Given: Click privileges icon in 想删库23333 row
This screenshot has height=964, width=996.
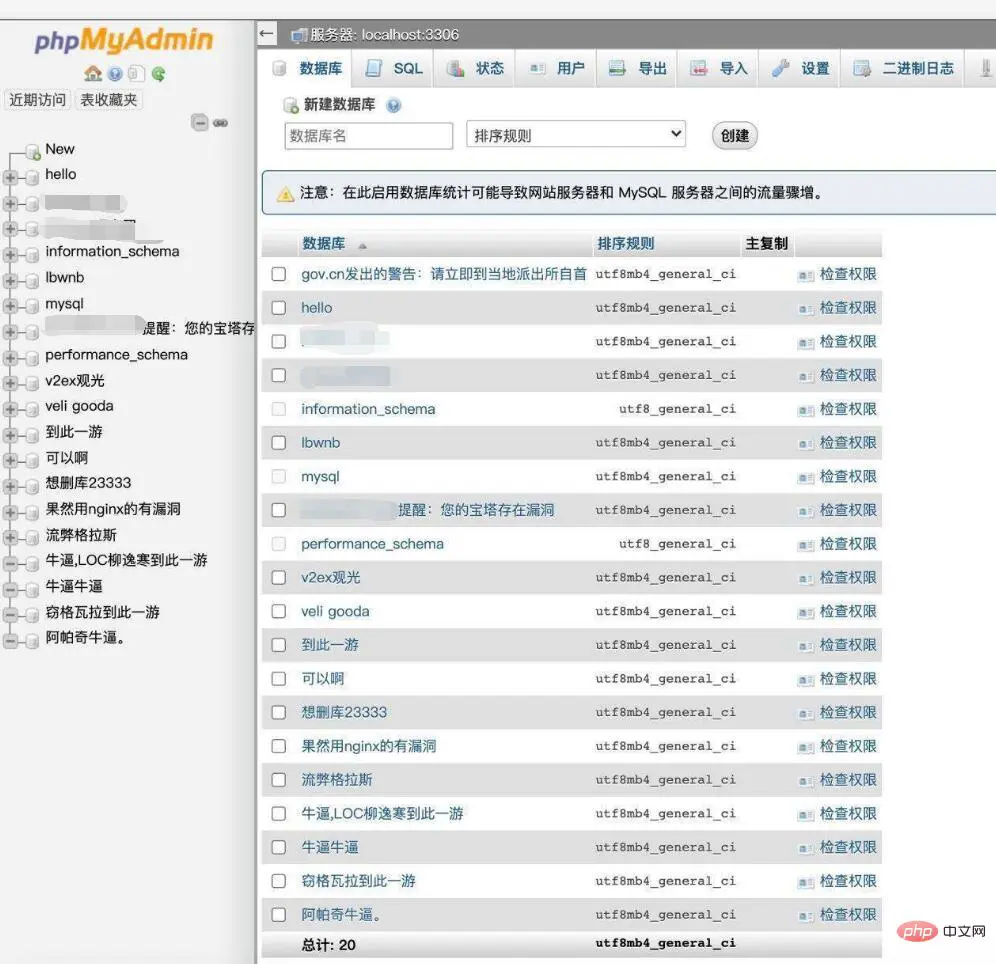Looking at the screenshot, I should click(x=806, y=713).
